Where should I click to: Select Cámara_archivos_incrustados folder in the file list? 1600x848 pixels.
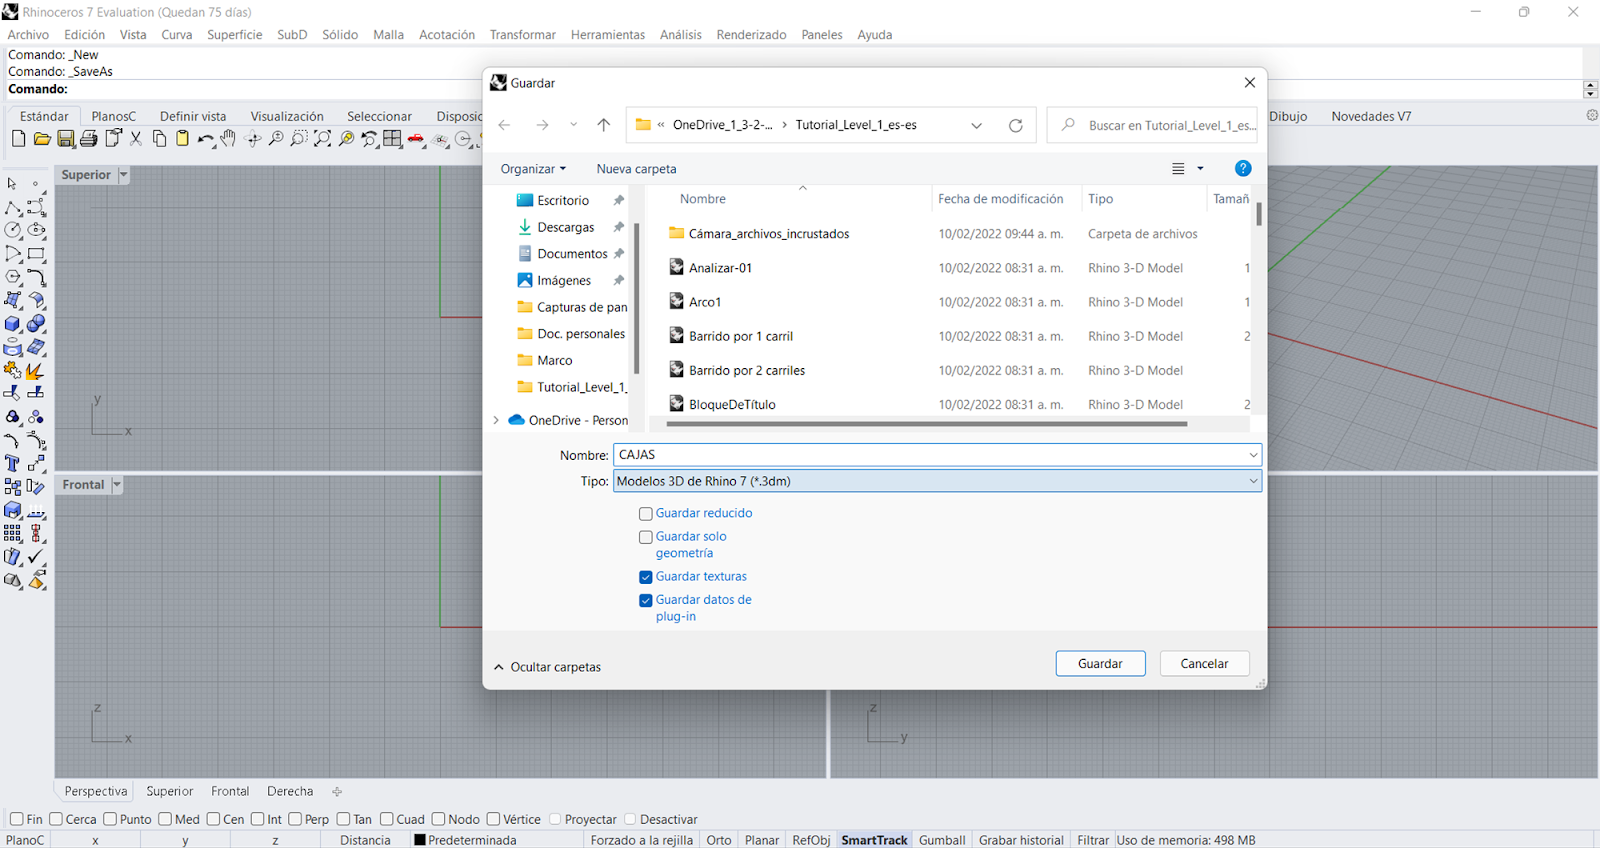(x=768, y=234)
